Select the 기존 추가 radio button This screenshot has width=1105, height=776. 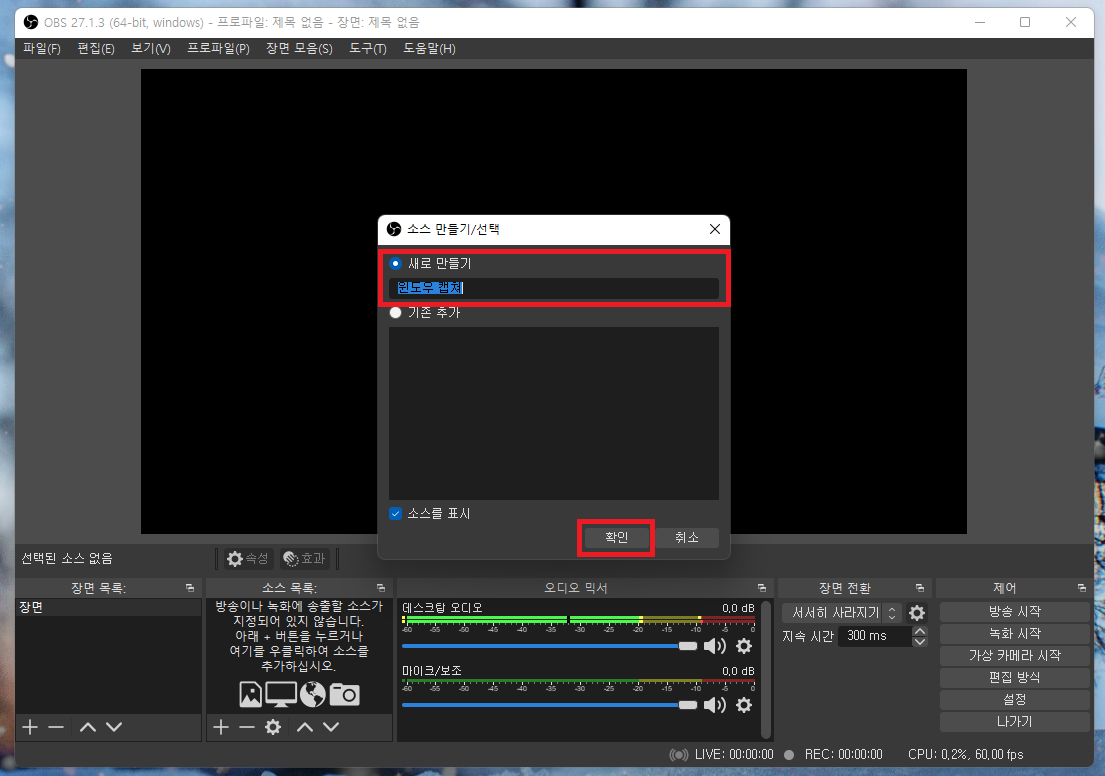pyautogui.click(x=395, y=312)
